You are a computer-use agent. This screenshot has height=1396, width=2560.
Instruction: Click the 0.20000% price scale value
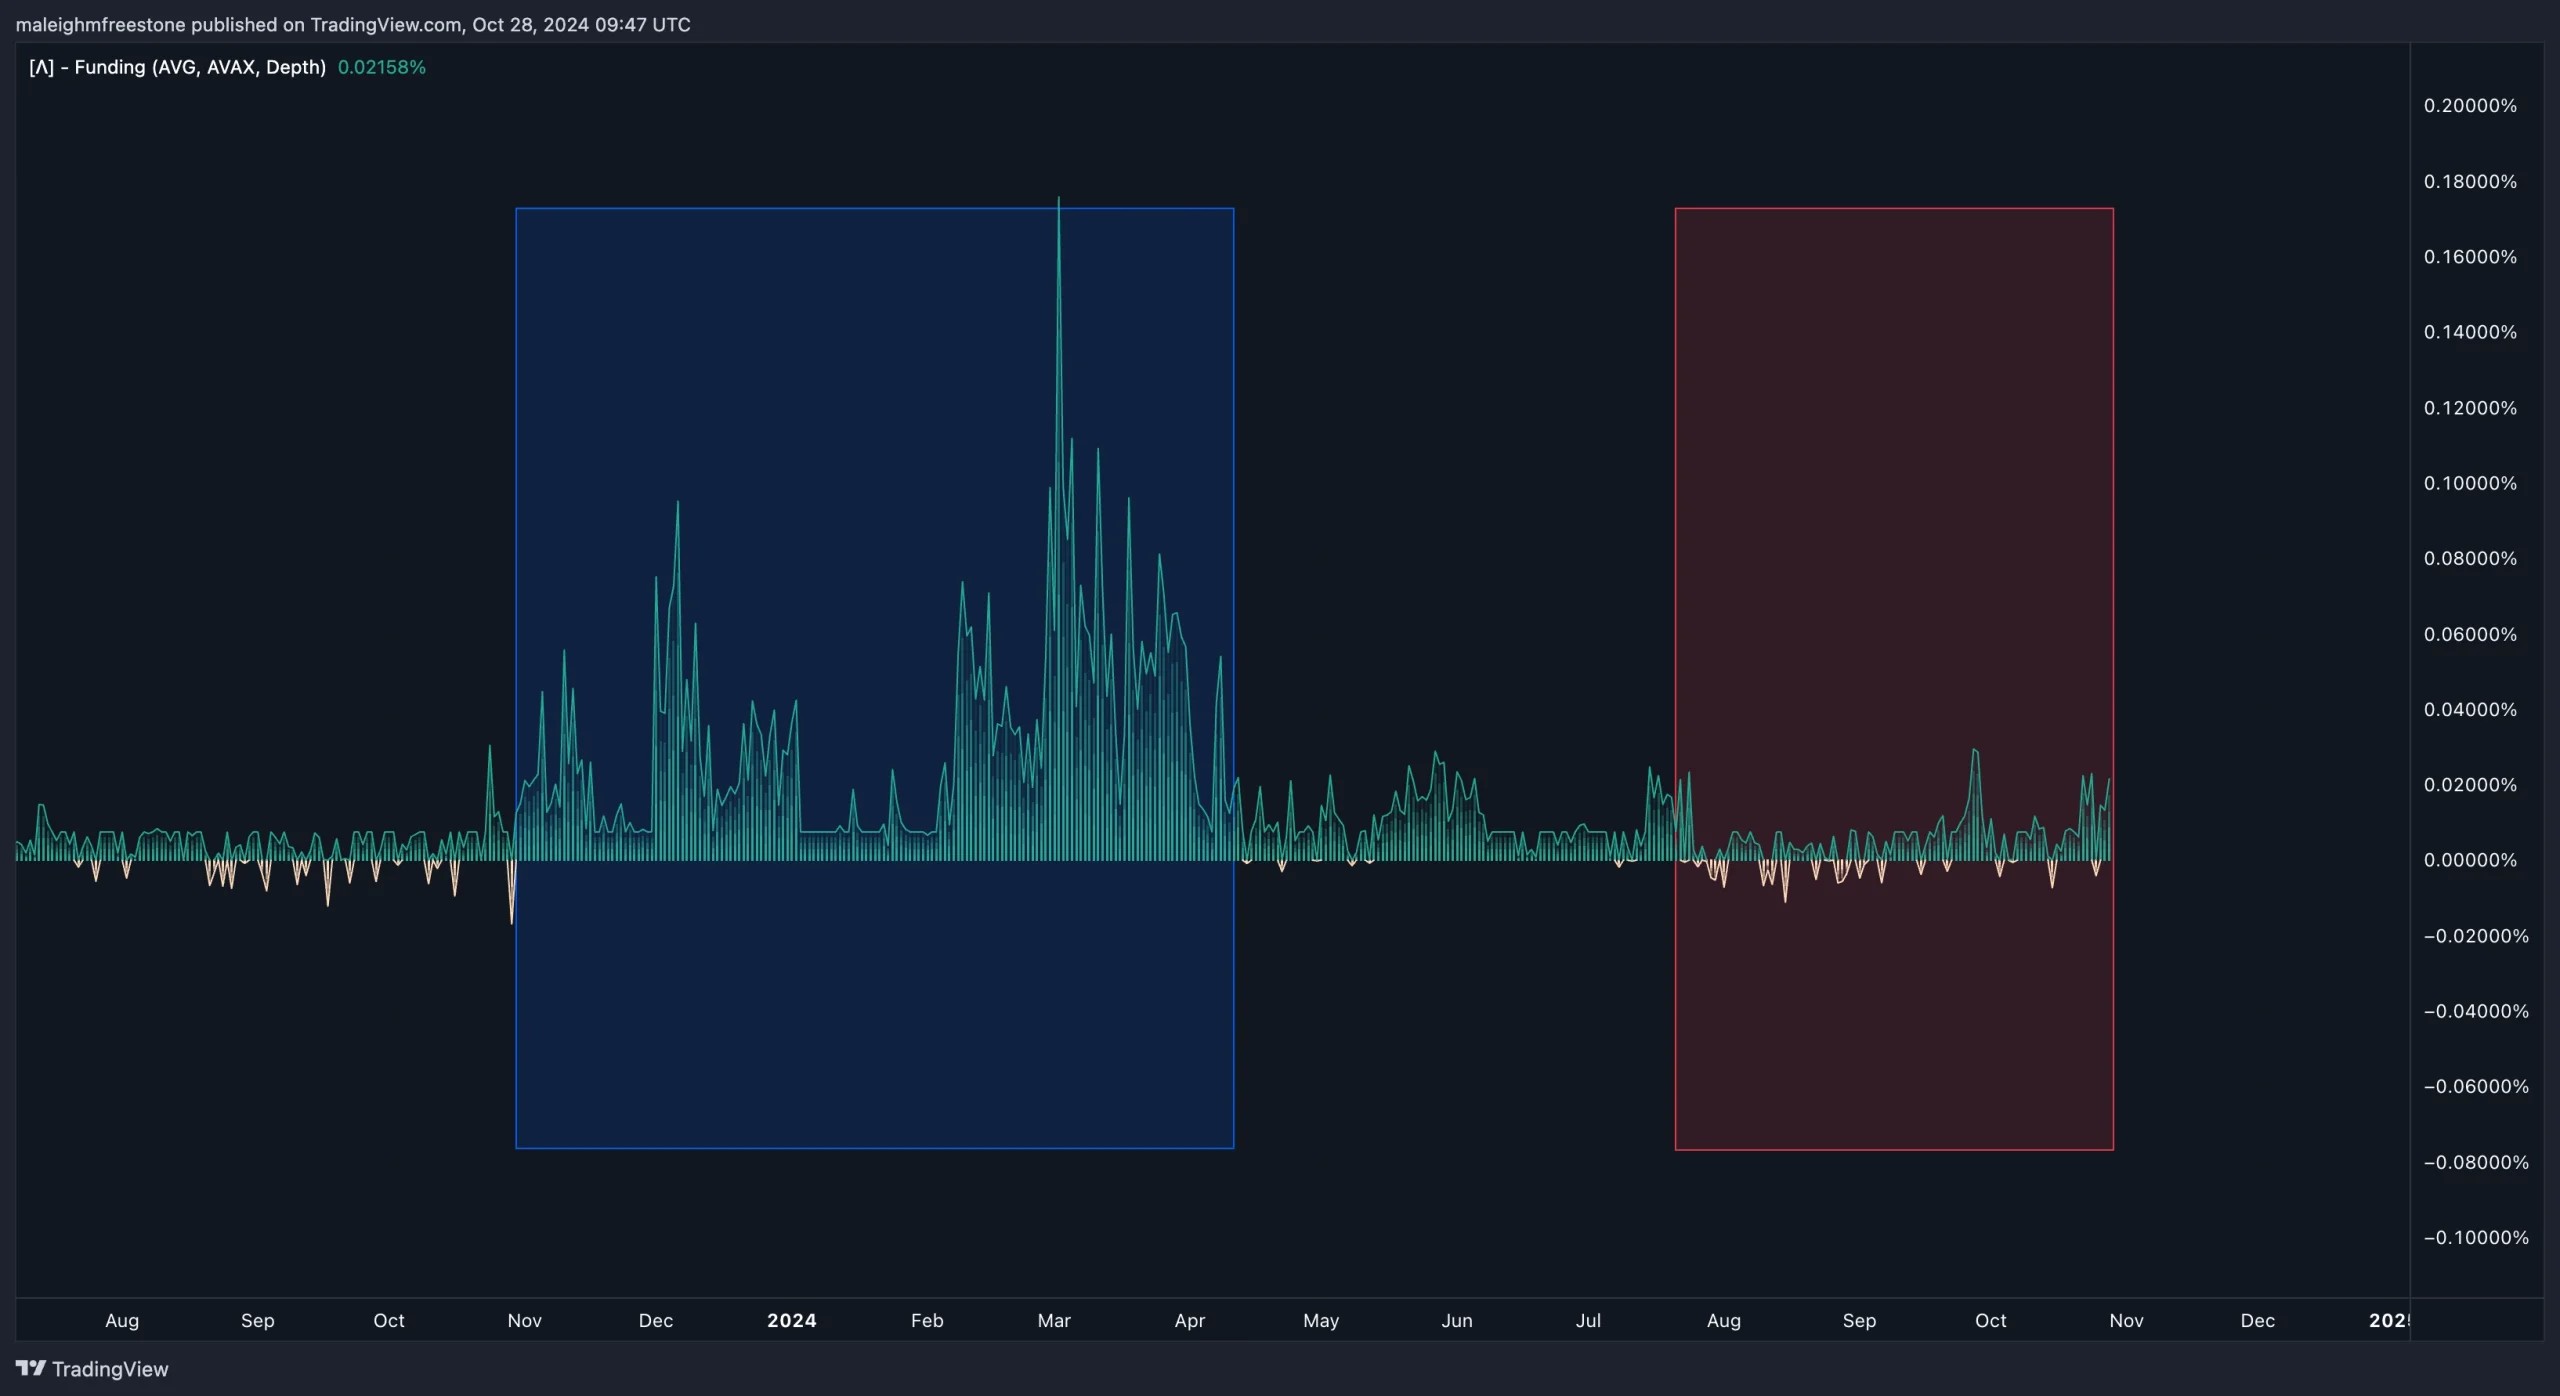tap(2470, 104)
